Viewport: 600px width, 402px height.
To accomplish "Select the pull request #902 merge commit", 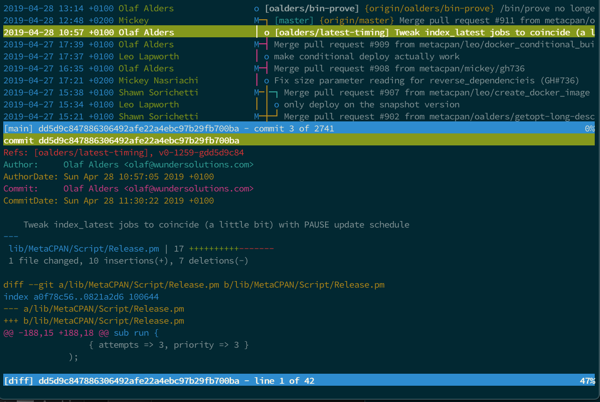I will point(420,116).
